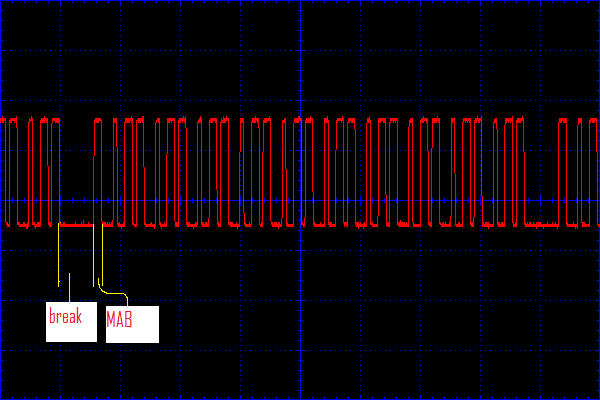Click the rising edge ending the right-side break
Image resolution: width=600 pixels, height=400 pixels.
coord(557,175)
